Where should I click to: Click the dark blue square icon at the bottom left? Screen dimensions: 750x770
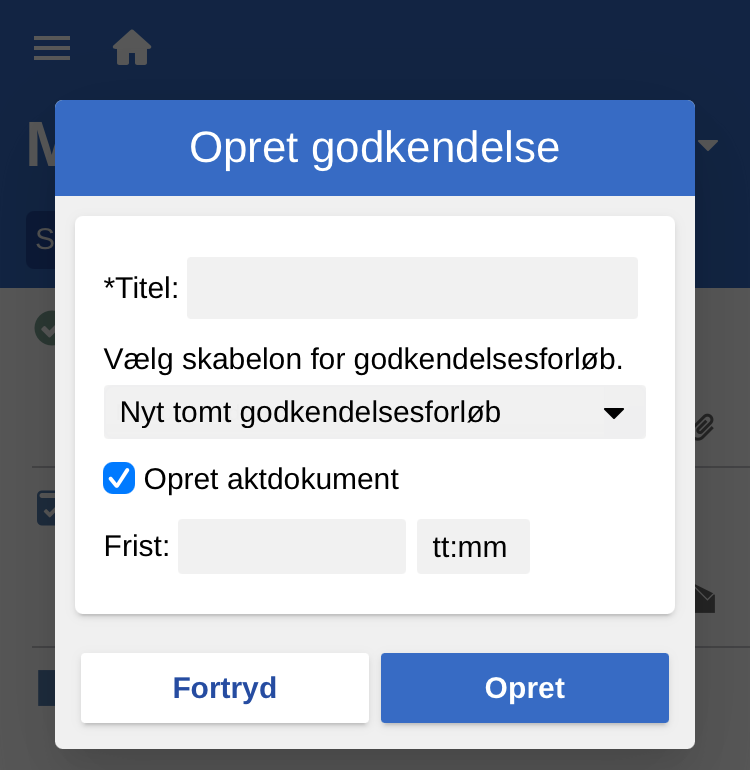click(46, 688)
